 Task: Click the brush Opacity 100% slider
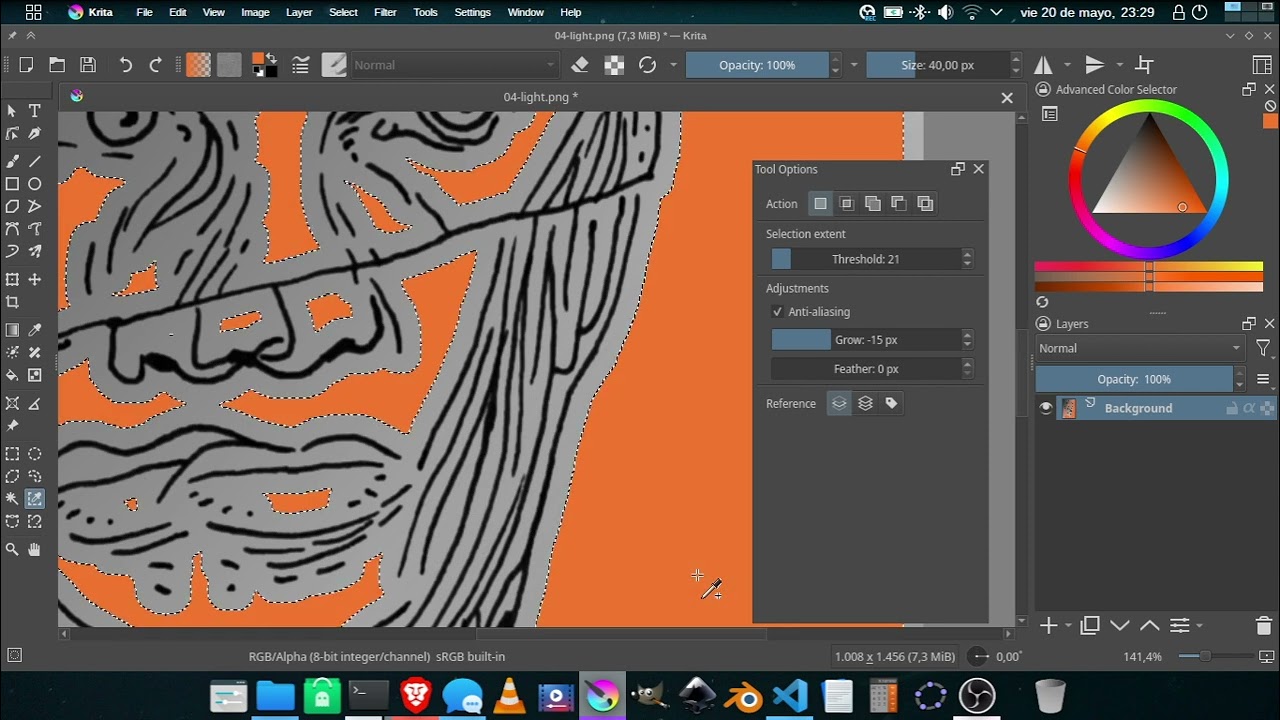[757, 65]
